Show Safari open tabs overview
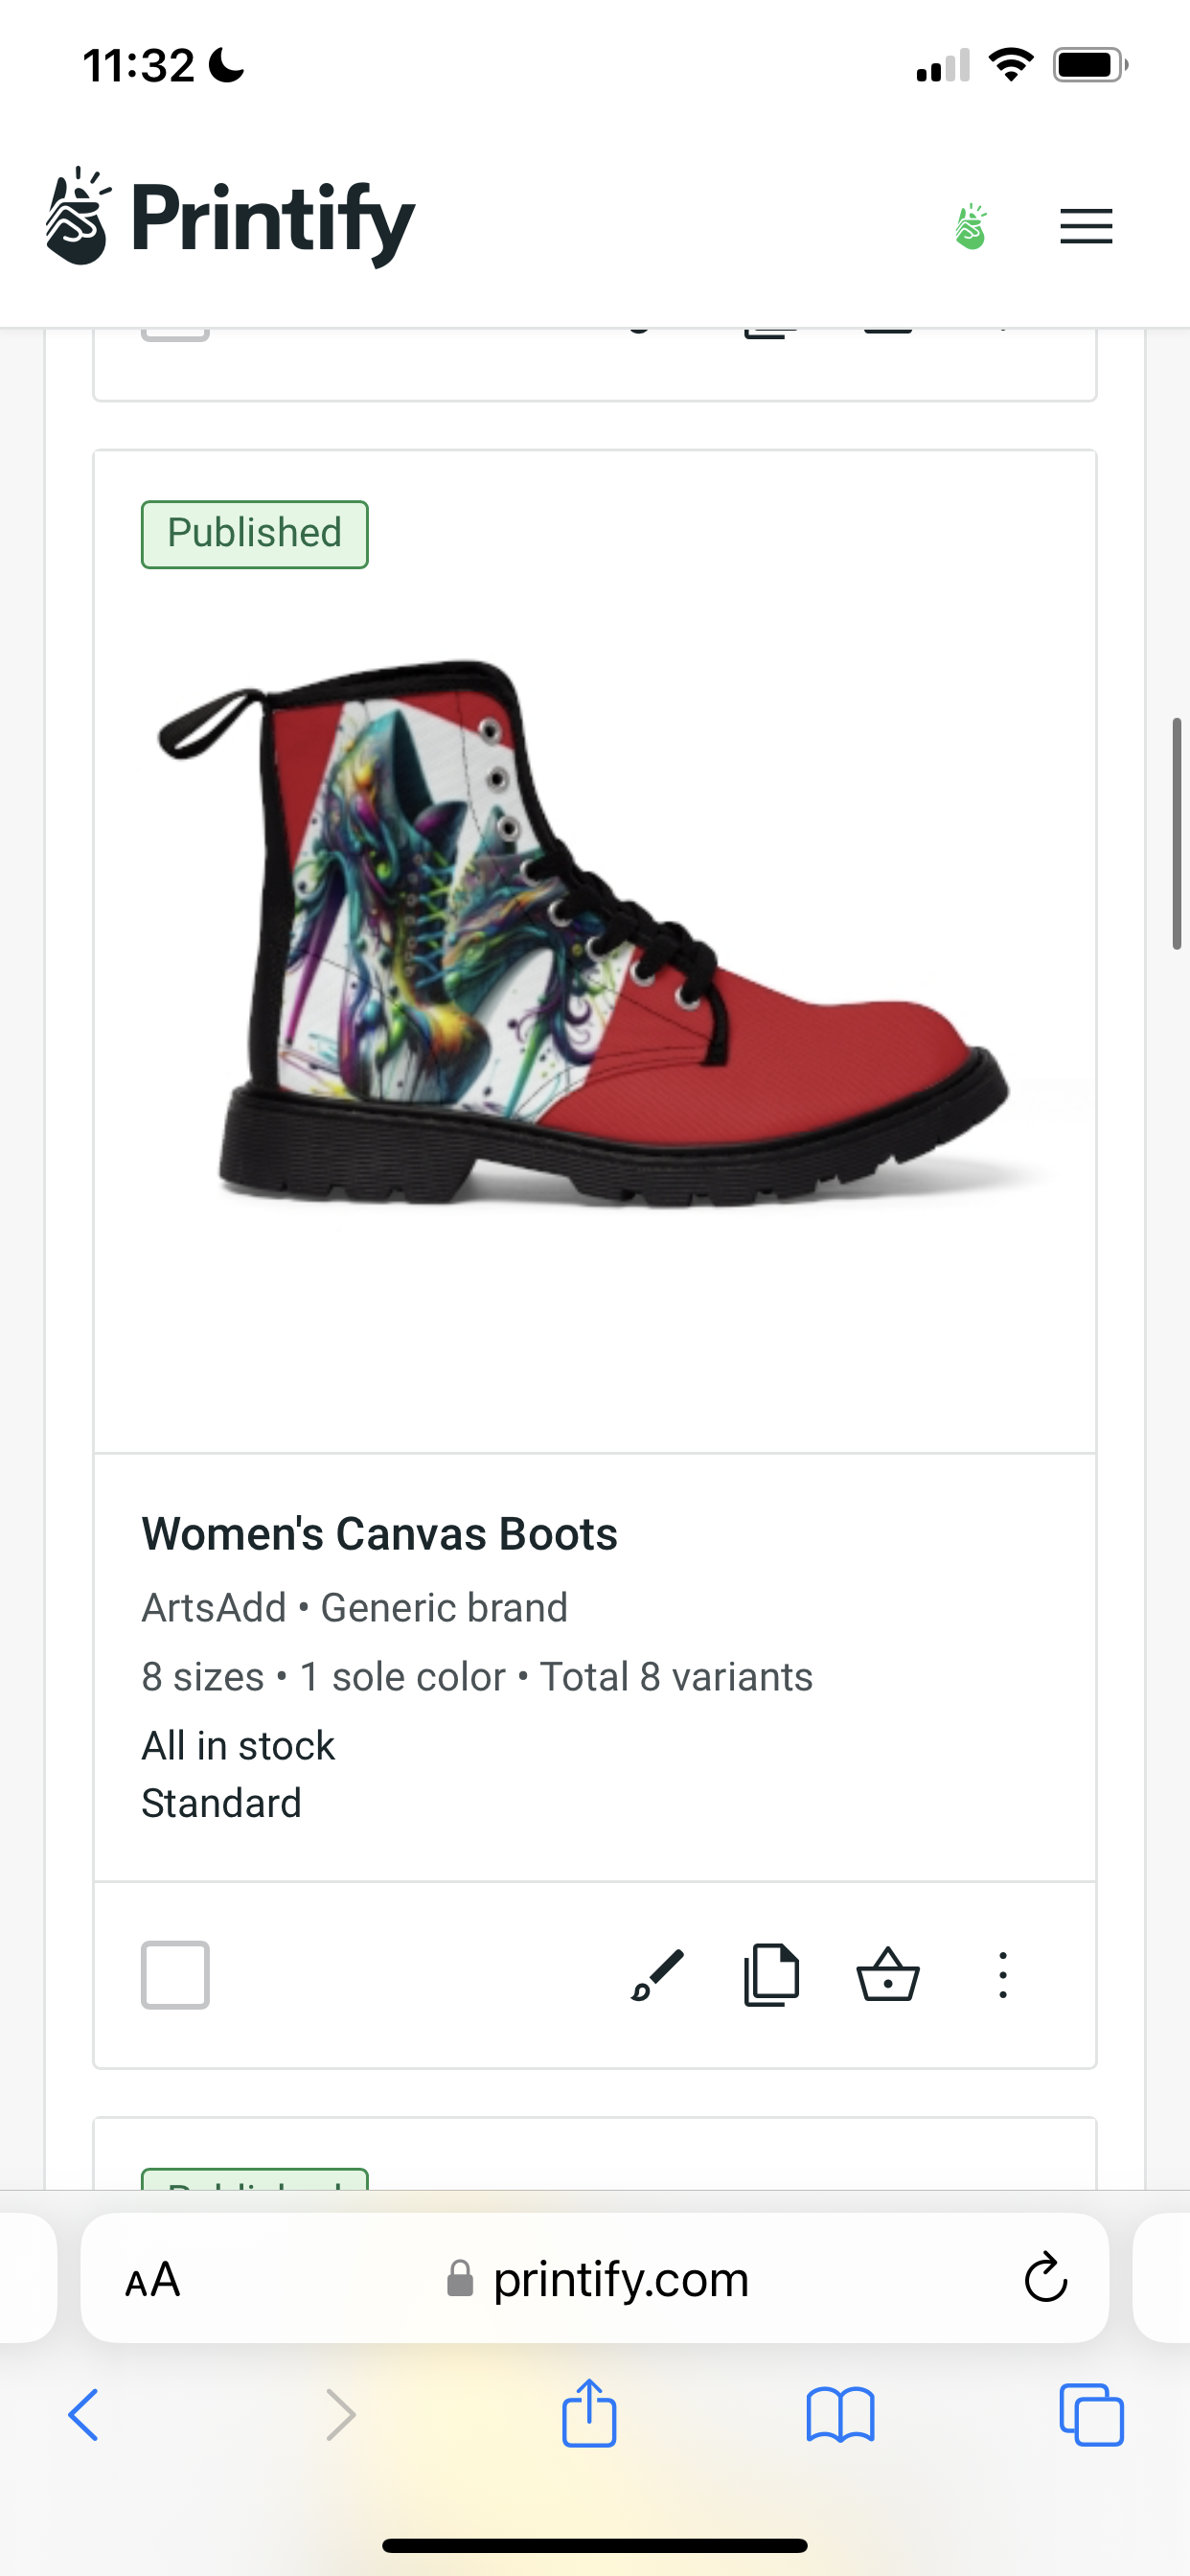The width and height of the screenshot is (1190, 2576). pos(1091,2415)
